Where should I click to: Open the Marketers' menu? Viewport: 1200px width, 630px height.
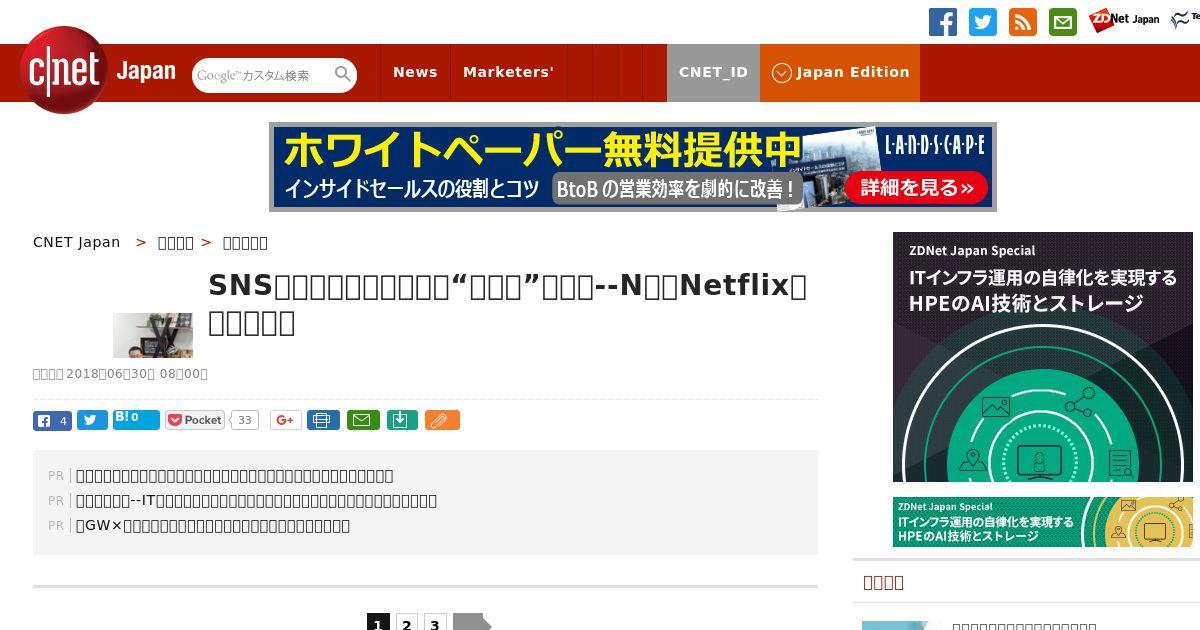(x=508, y=72)
